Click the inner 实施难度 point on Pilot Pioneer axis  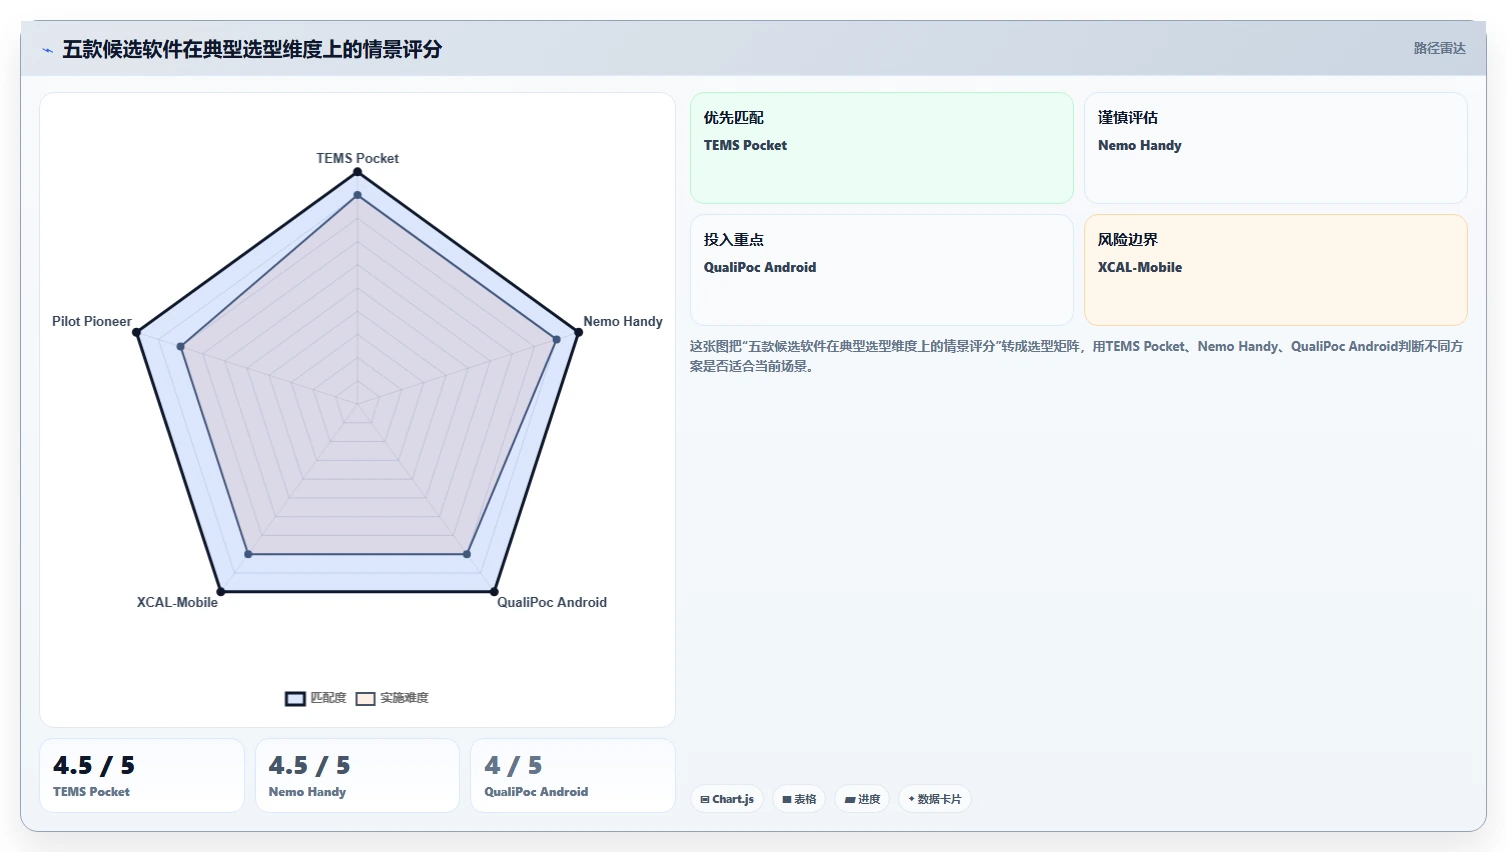(181, 347)
